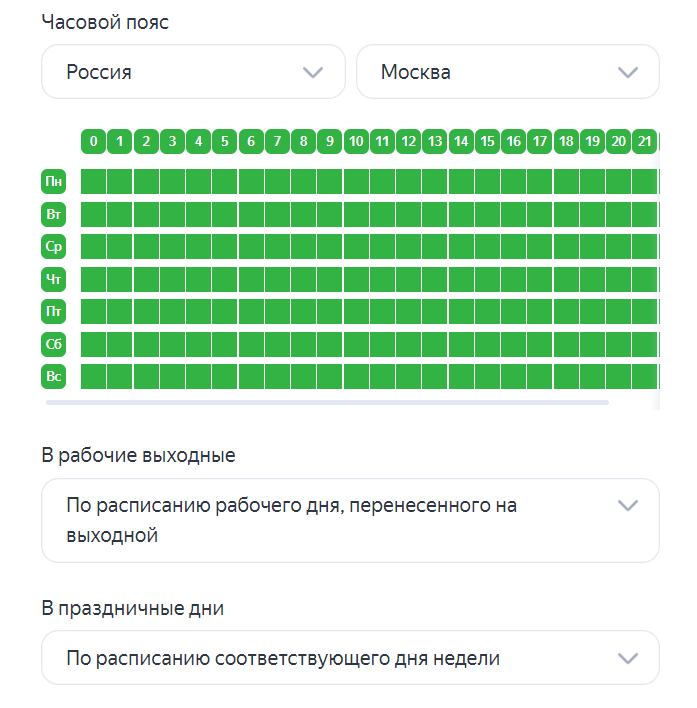697x708 pixels.
Task: Toggle the Tuesday (Вт) row label
Action: click(54, 214)
